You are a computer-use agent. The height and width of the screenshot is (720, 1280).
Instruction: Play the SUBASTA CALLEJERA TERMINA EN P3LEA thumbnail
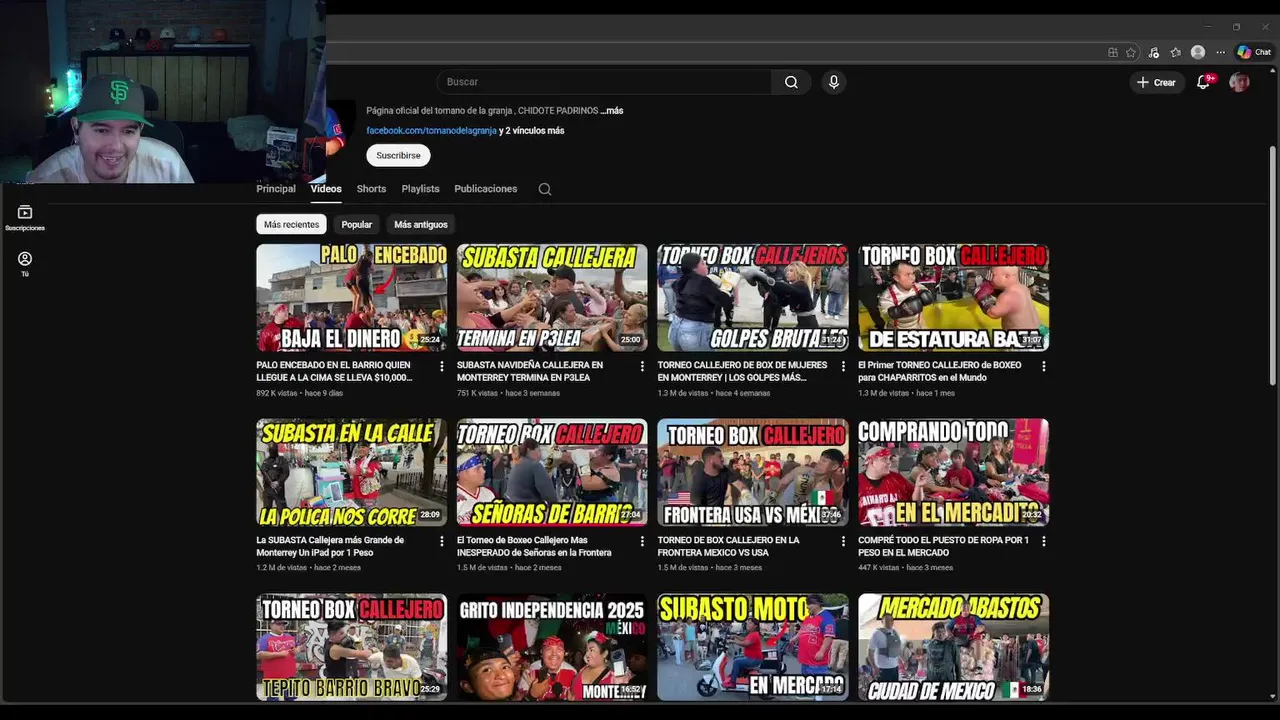(552, 298)
